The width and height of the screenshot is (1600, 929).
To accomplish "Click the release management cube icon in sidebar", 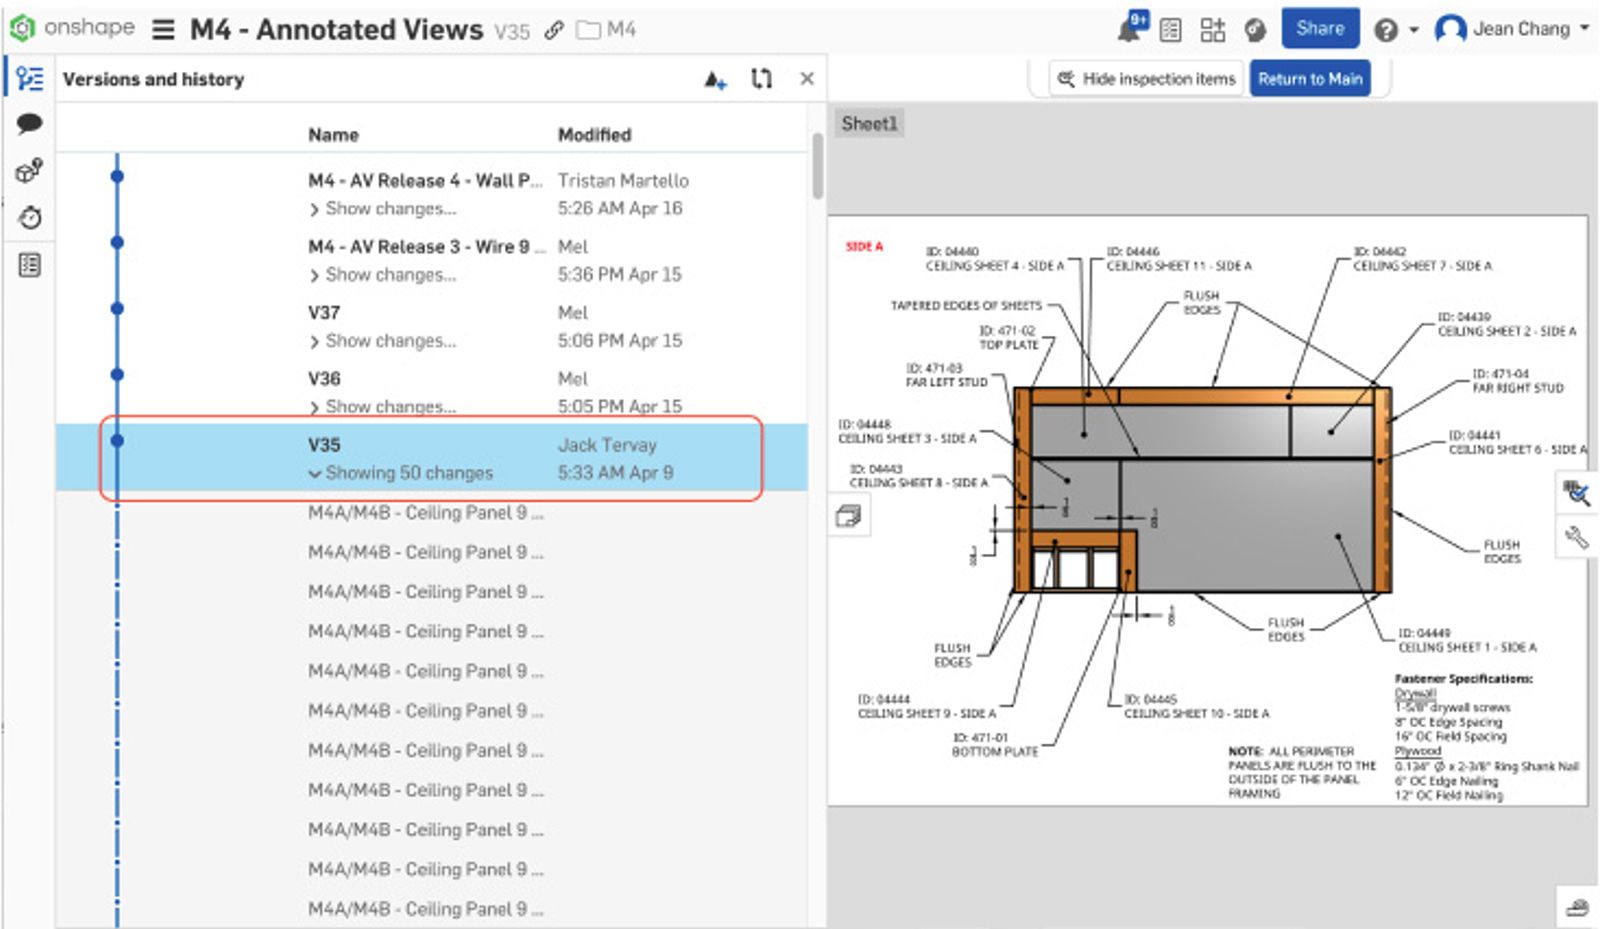I will tap(29, 170).
